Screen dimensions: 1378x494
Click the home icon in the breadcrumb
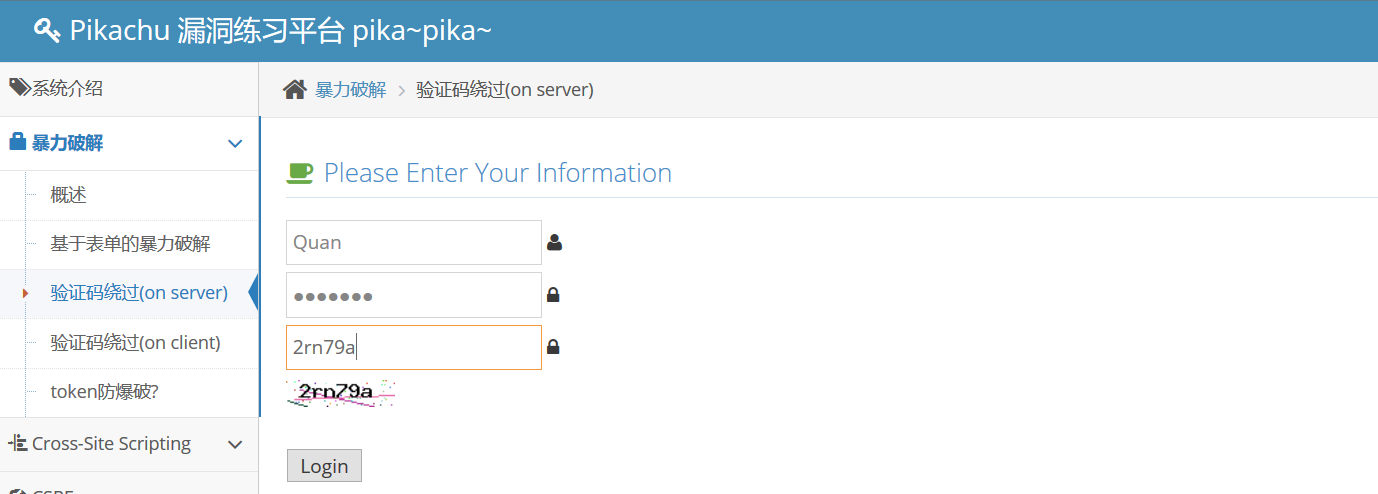295,90
